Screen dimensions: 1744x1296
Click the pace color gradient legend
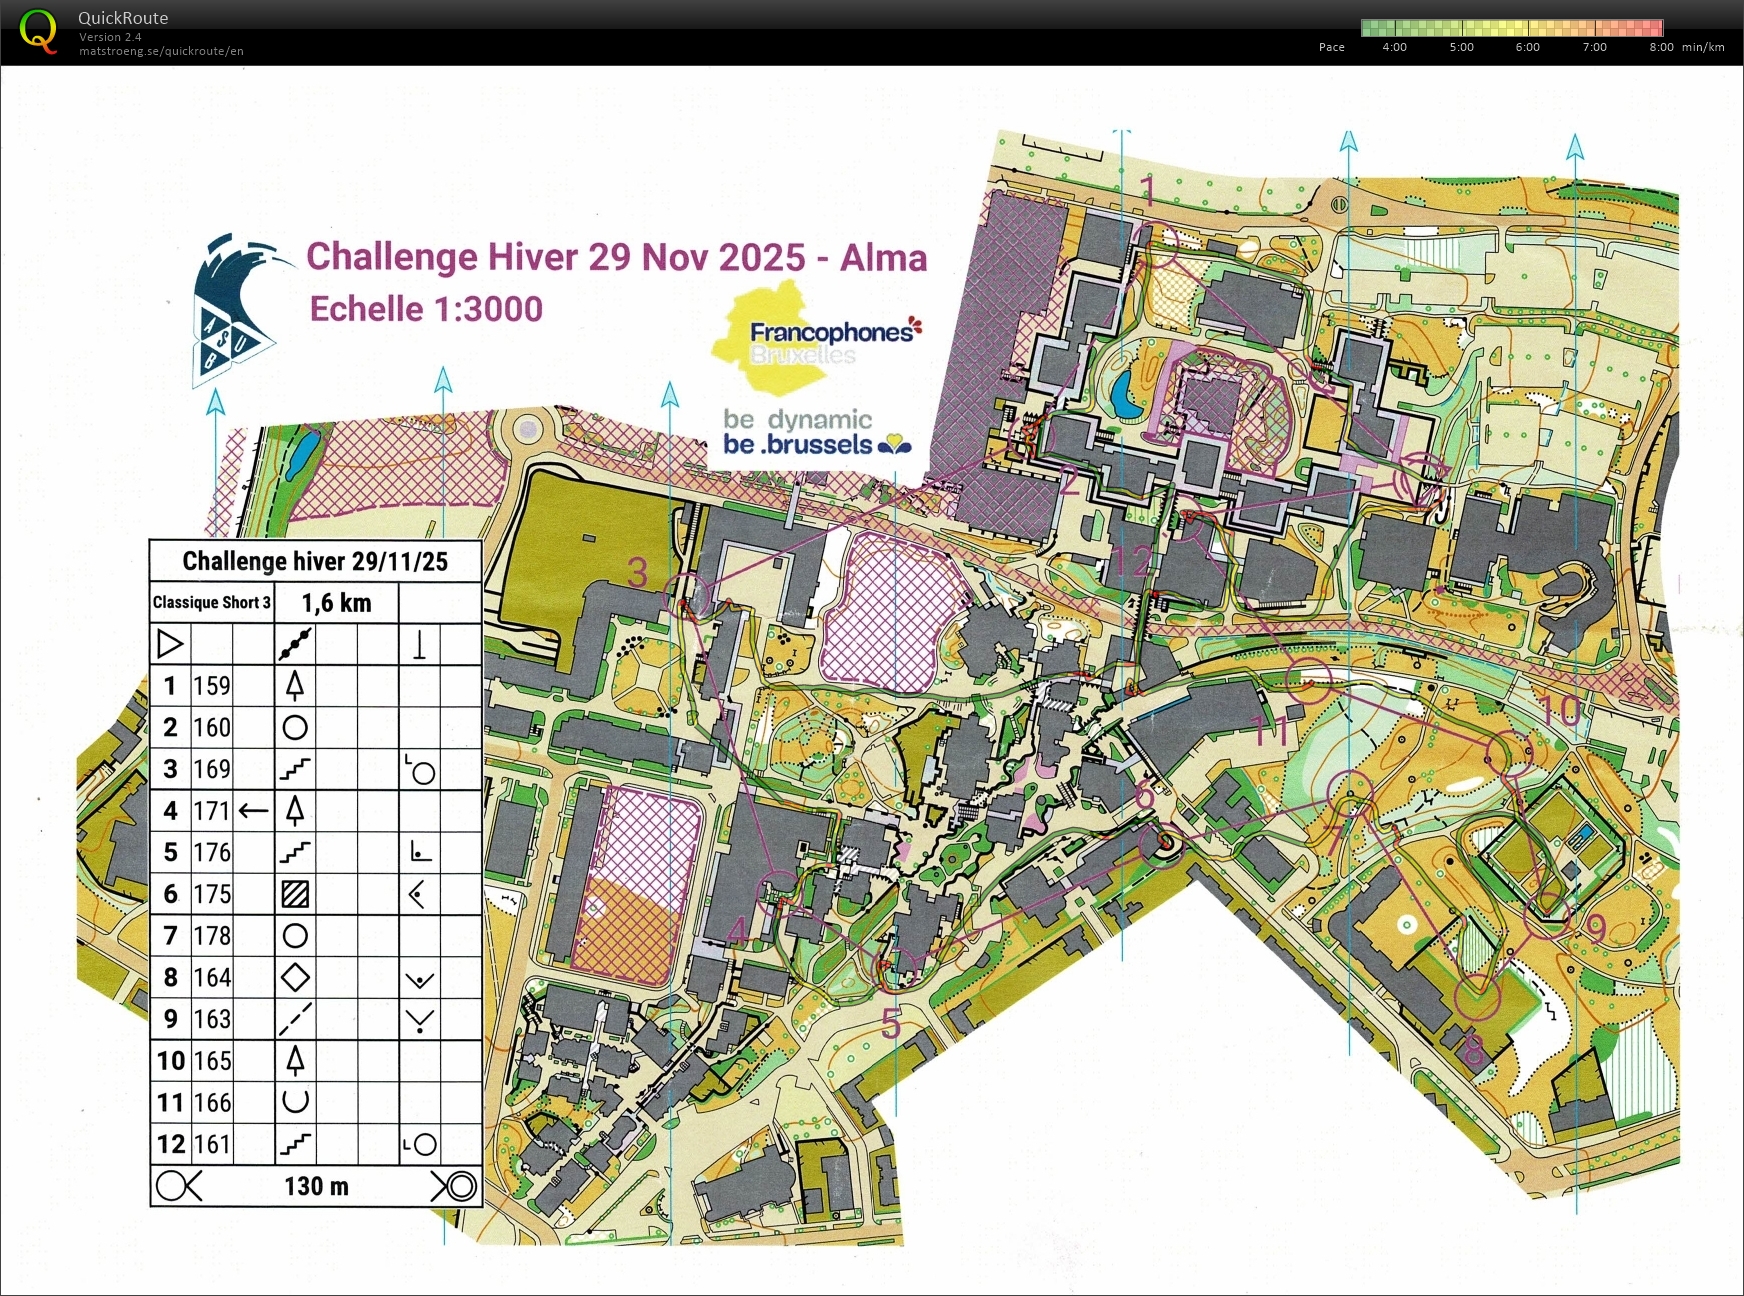tap(1511, 28)
